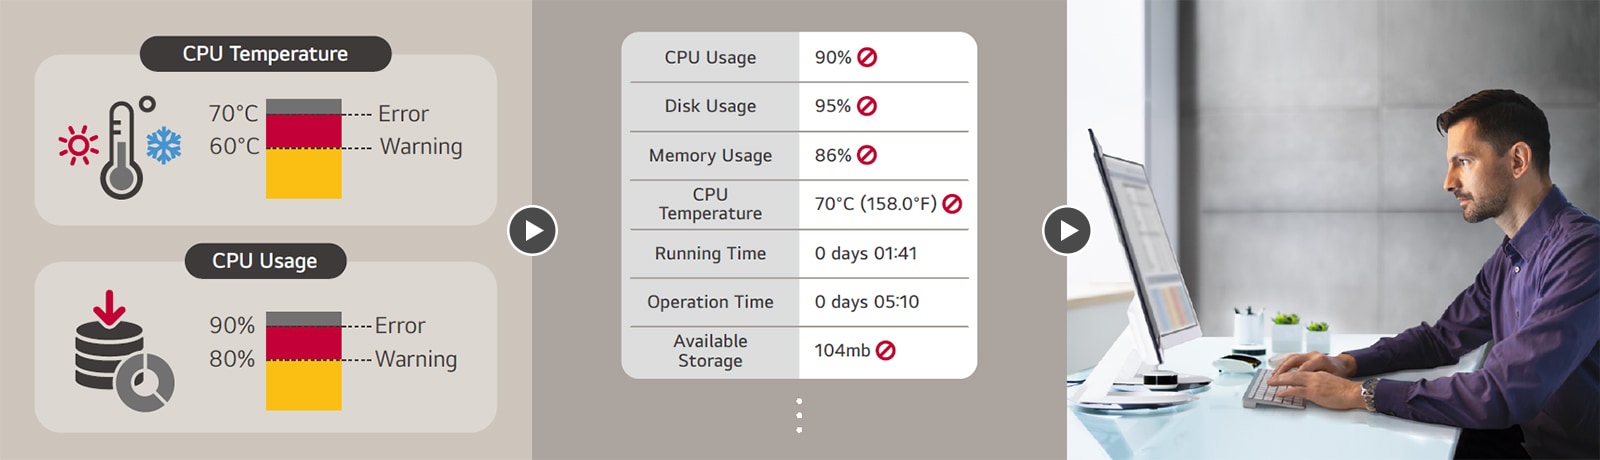The width and height of the screenshot is (1600, 460).
Task: Click the error icon beside 90% CPU Usage
Action: (867, 58)
